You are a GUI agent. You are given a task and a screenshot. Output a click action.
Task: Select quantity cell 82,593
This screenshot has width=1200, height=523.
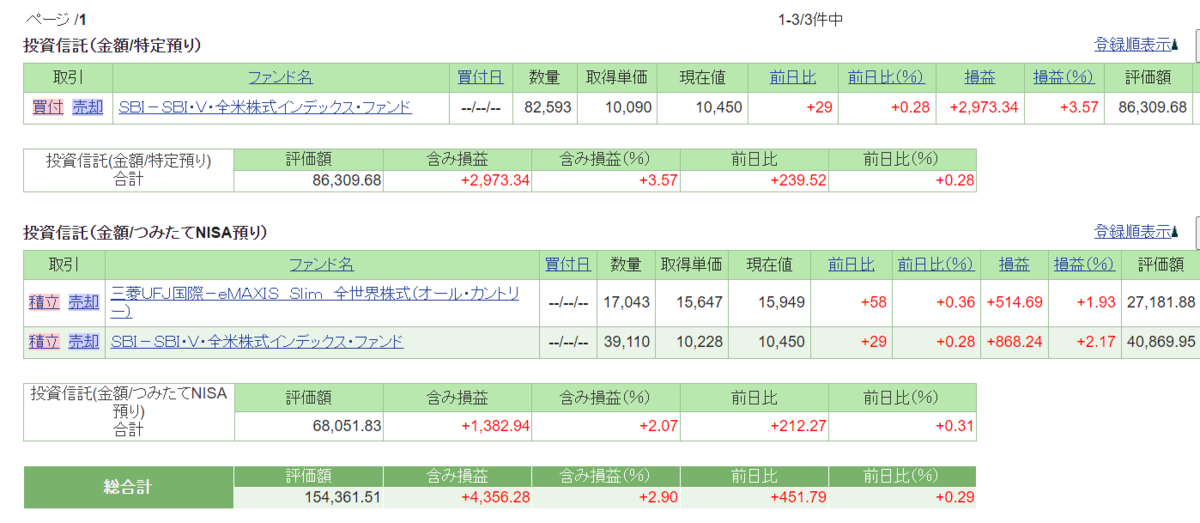(x=547, y=107)
